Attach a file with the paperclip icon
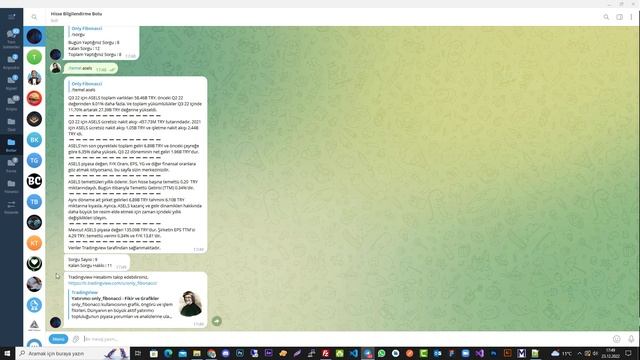 tap(76, 339)
